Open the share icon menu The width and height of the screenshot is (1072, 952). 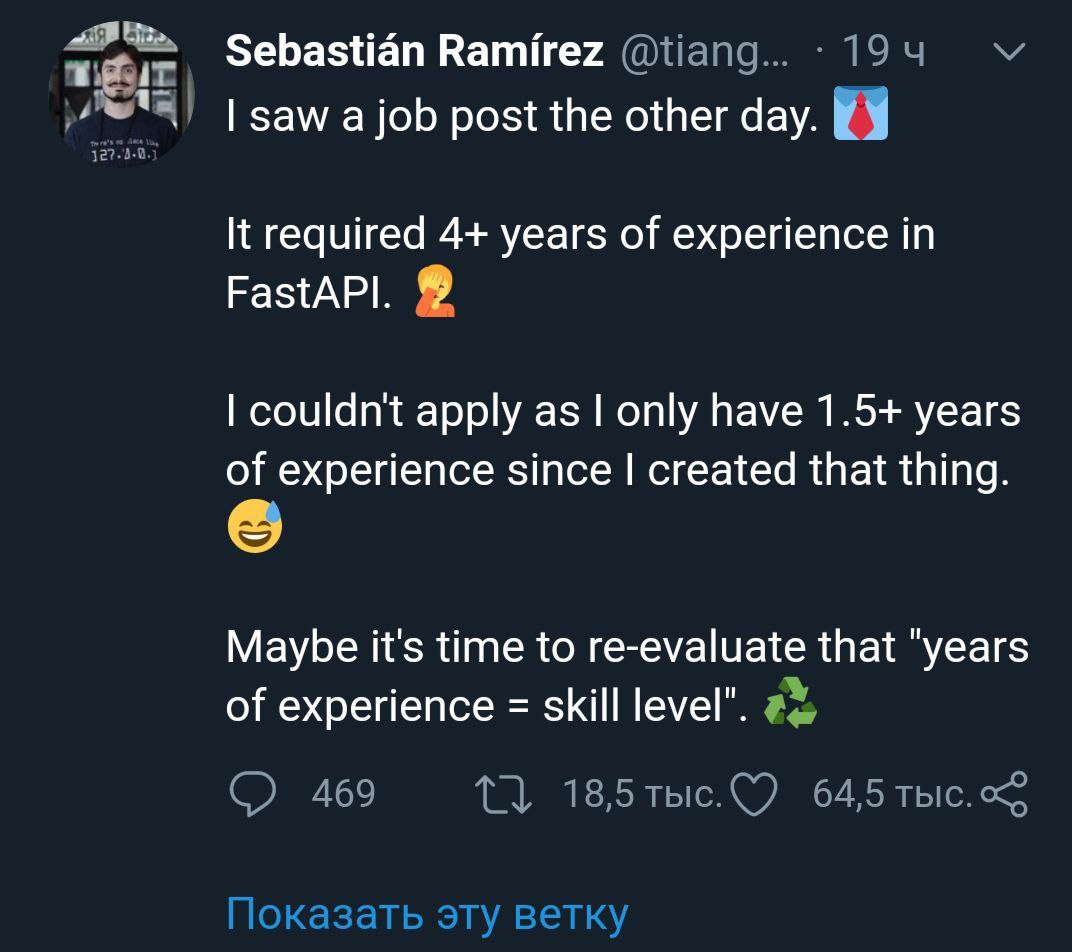pyautogui.click(x=1004, y=794)
